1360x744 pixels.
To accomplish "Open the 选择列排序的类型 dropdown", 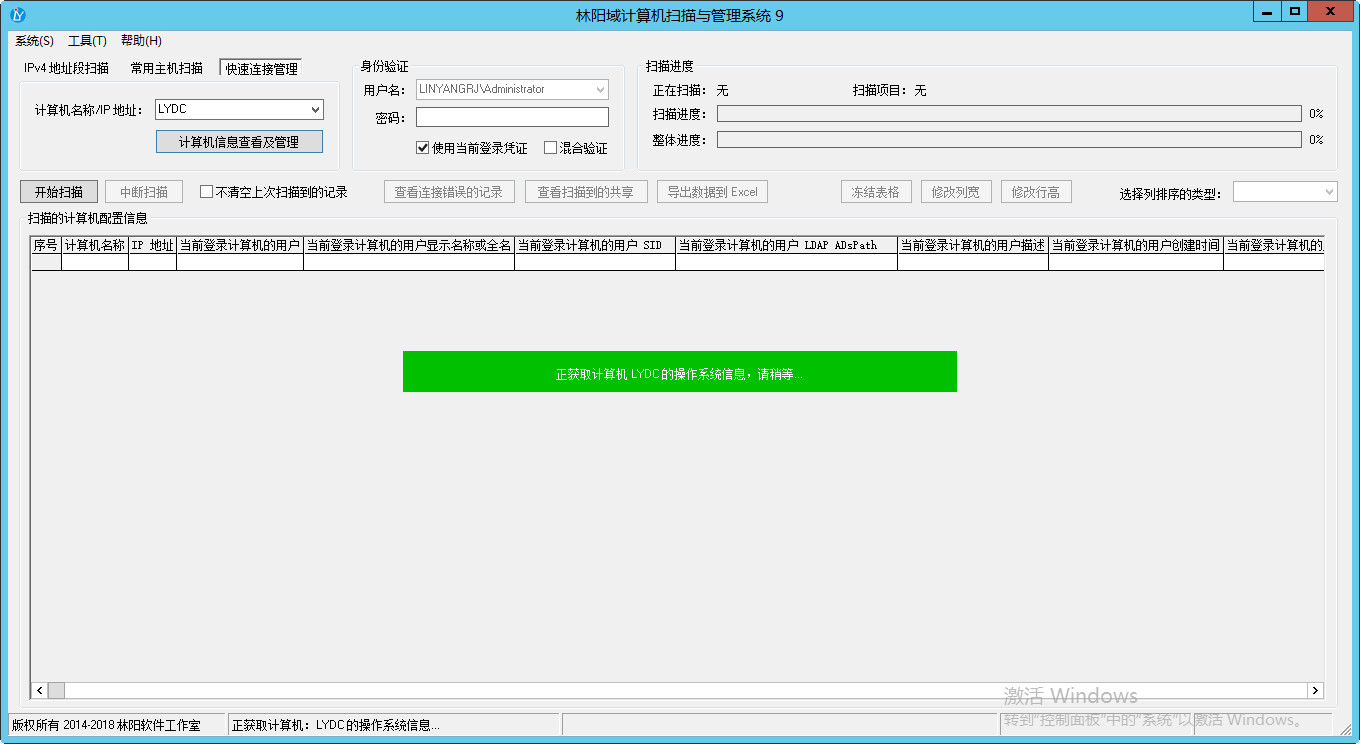I will click(1328, 192).
